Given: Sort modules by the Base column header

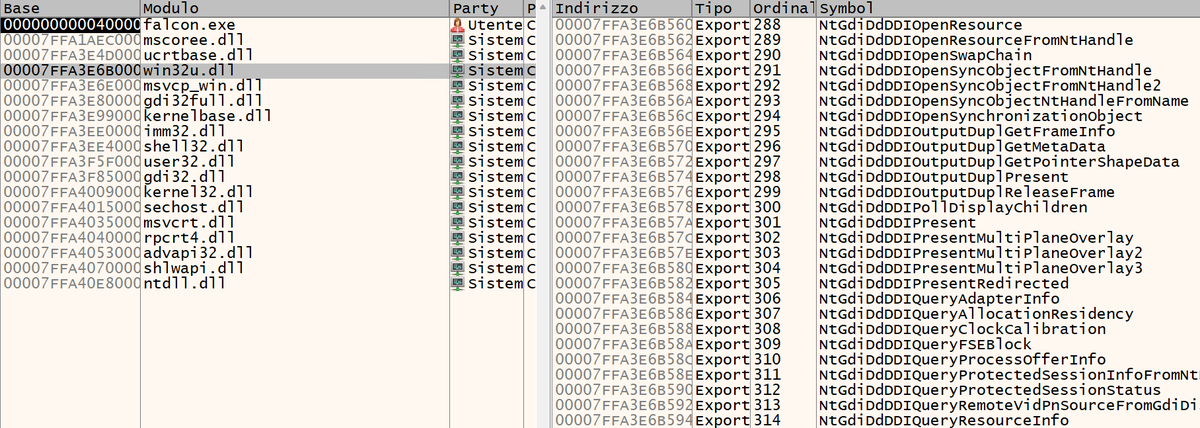Looking at the screenshot, I should [70, 8].
